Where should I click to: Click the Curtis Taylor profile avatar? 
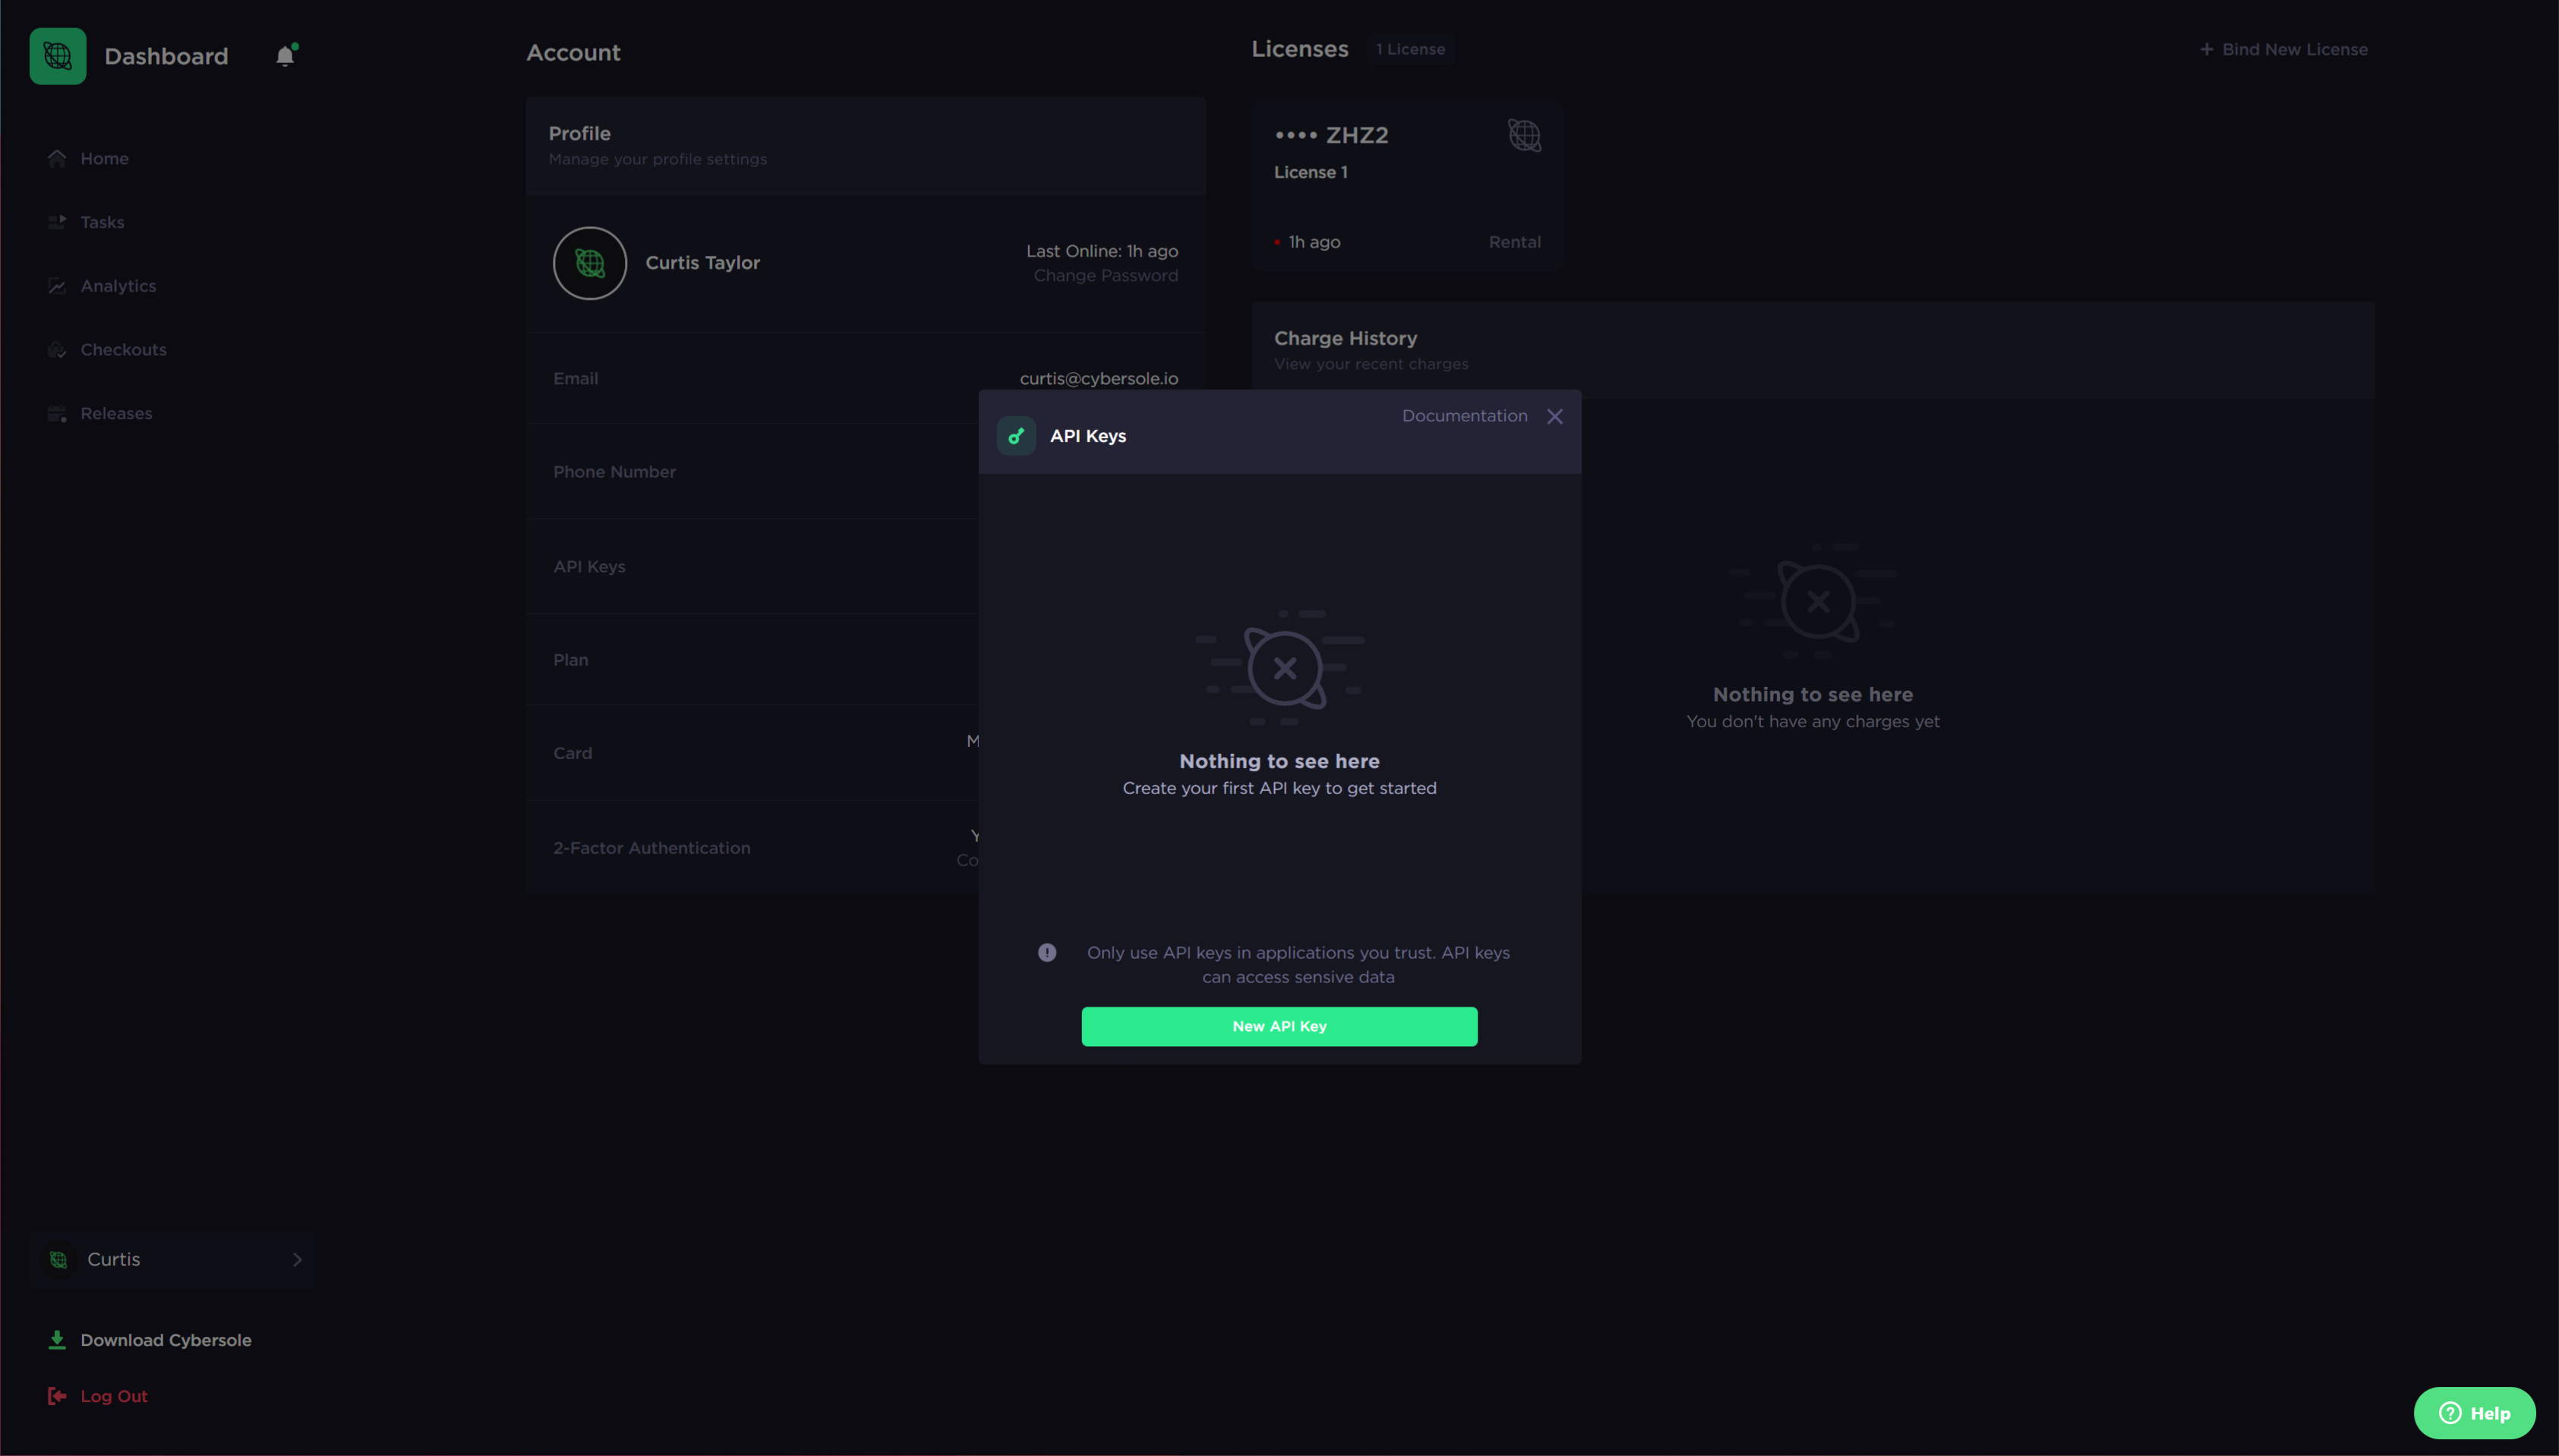590,263
